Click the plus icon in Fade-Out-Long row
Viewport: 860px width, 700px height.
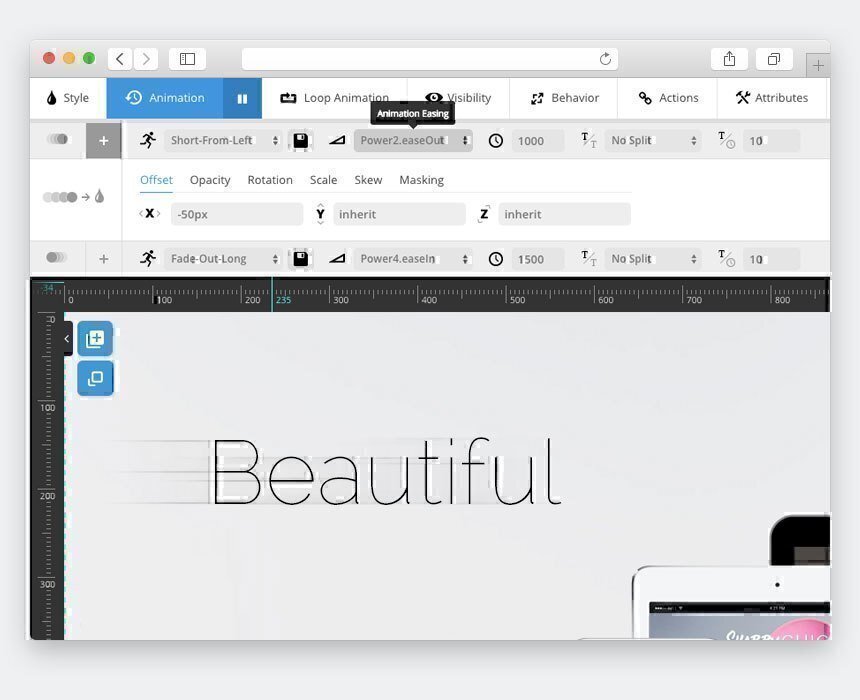coord(103,259)
